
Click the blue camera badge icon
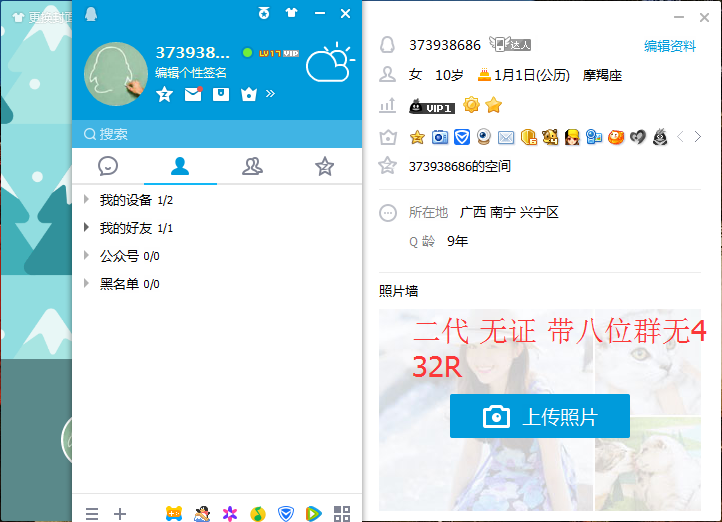pyautogui.click(x=440, y=137)
